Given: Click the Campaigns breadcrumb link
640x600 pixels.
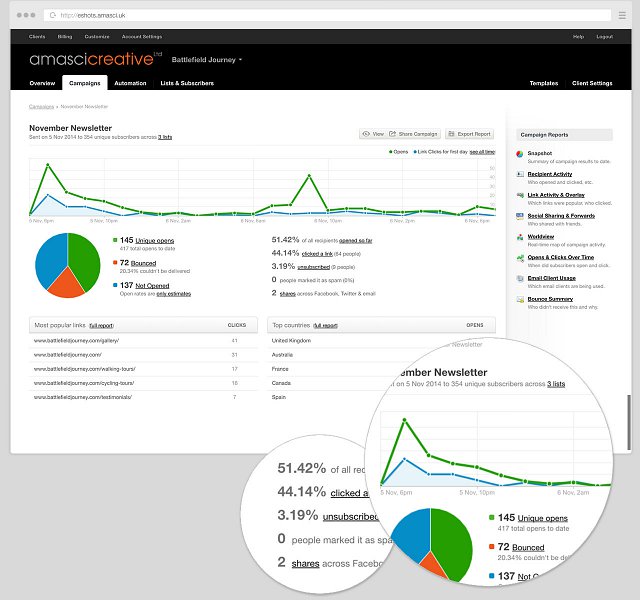Looking at the screenshot, I should pyautogui.click(x=41, y=107).
